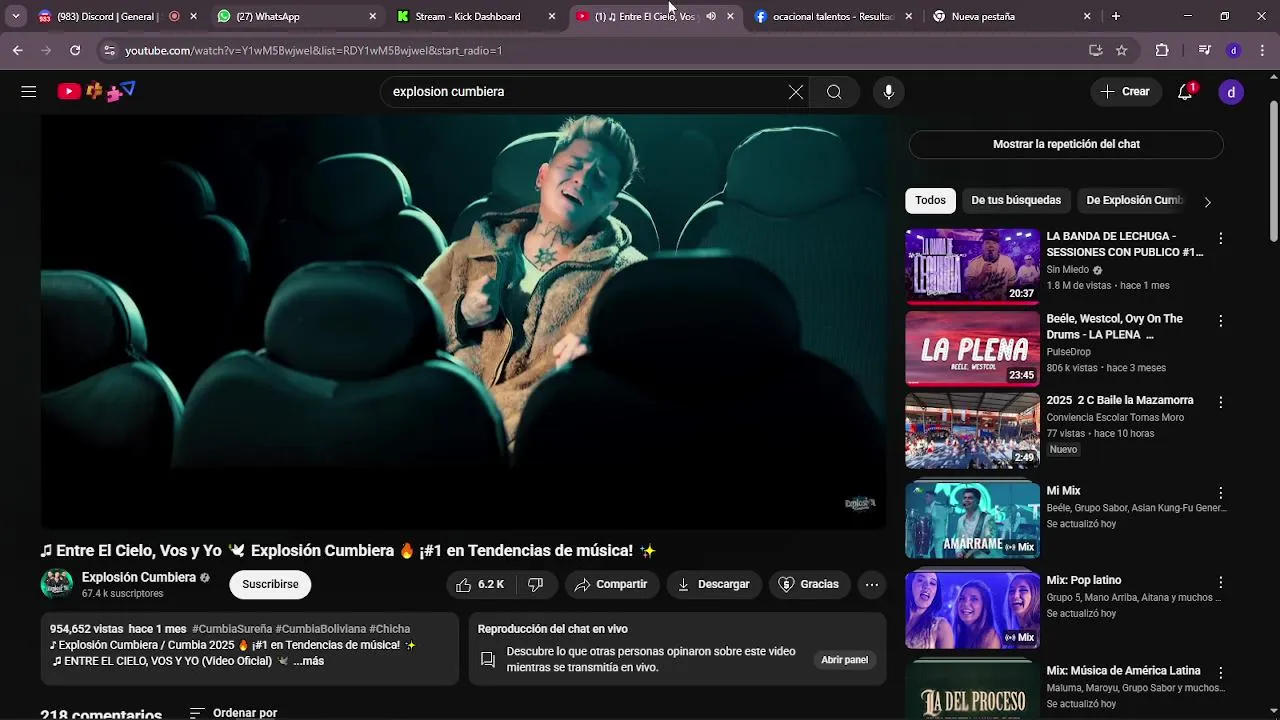Open the #Chicha hashtag
Image resolution: width=1280 pixels, height=720 pixels.
pyautogui.click(x=390, y=629)
